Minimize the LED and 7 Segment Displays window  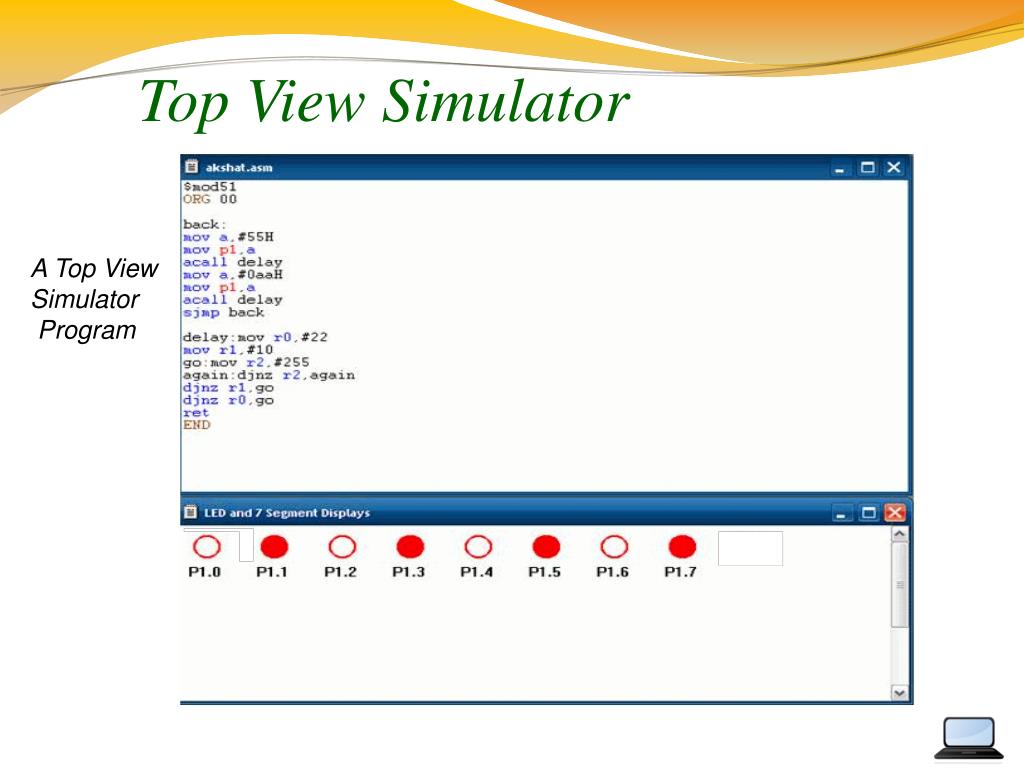[x=841, y=513]
